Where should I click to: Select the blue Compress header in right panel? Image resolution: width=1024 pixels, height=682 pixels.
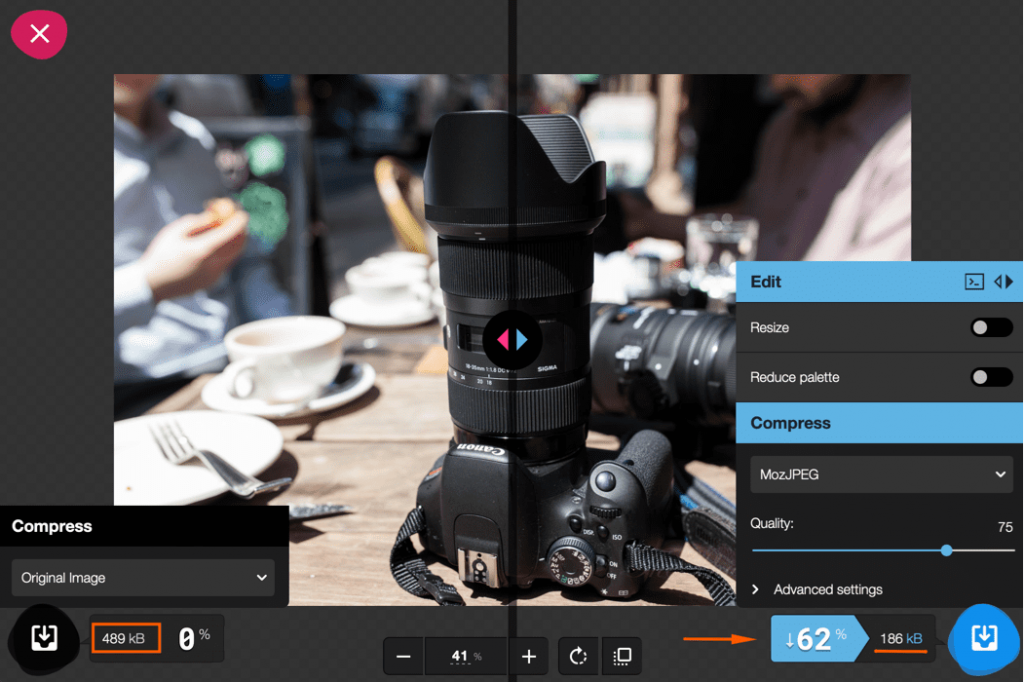tap(880, 423)
